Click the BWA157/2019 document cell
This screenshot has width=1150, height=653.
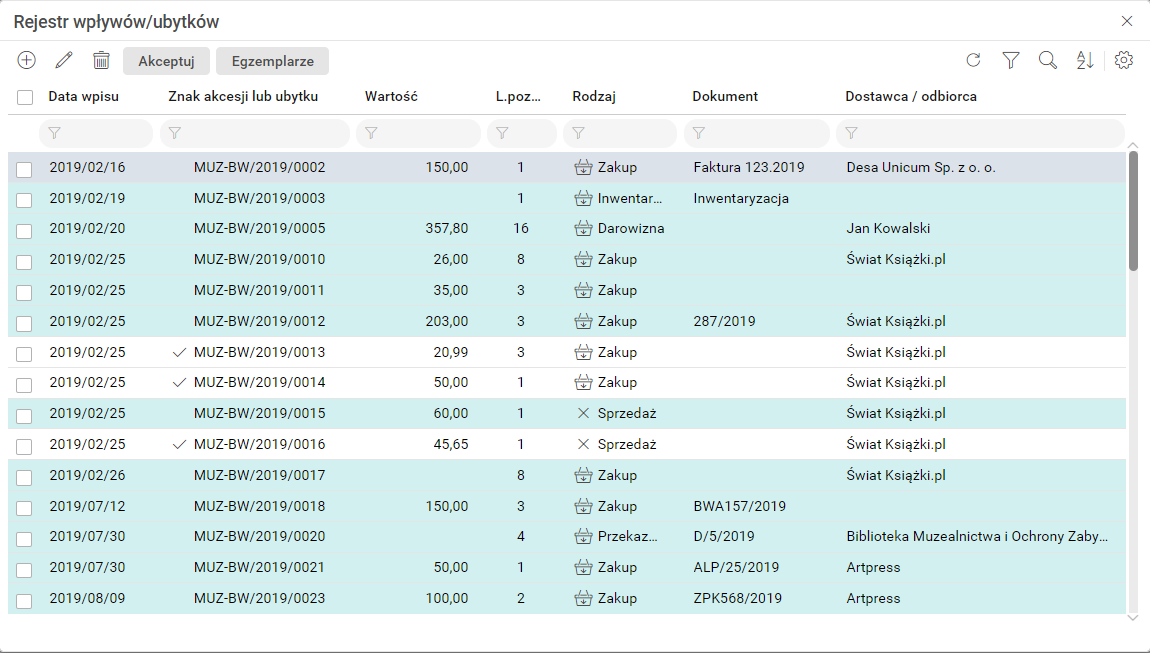point(739,506)
